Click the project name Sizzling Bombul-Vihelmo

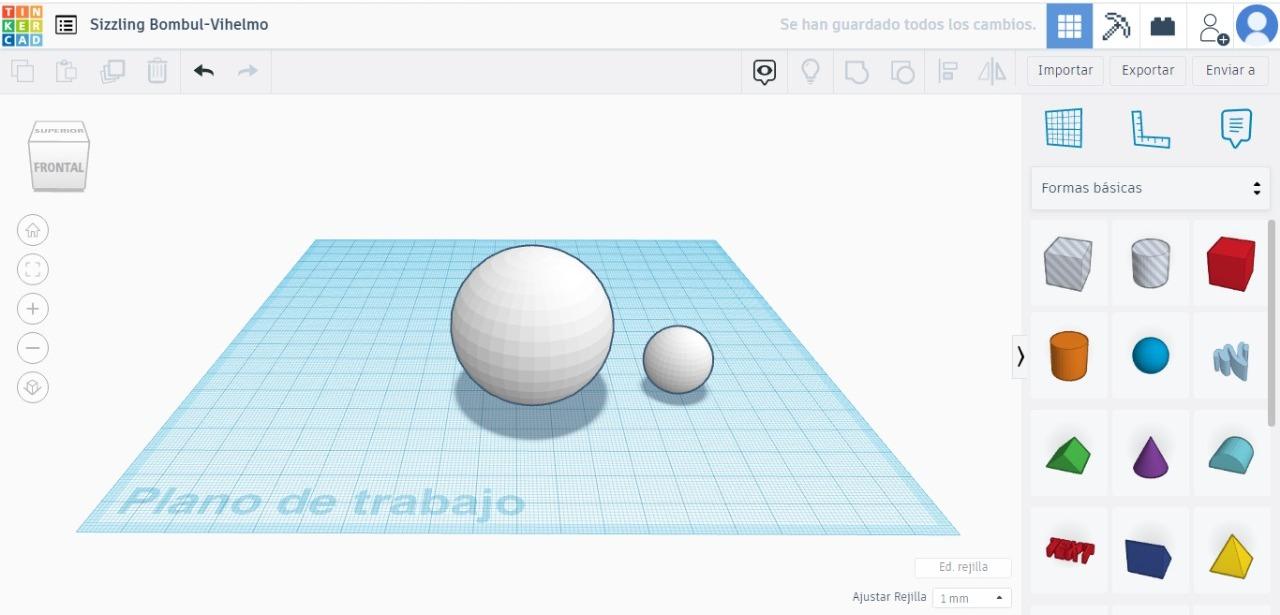tap(179, 24)
